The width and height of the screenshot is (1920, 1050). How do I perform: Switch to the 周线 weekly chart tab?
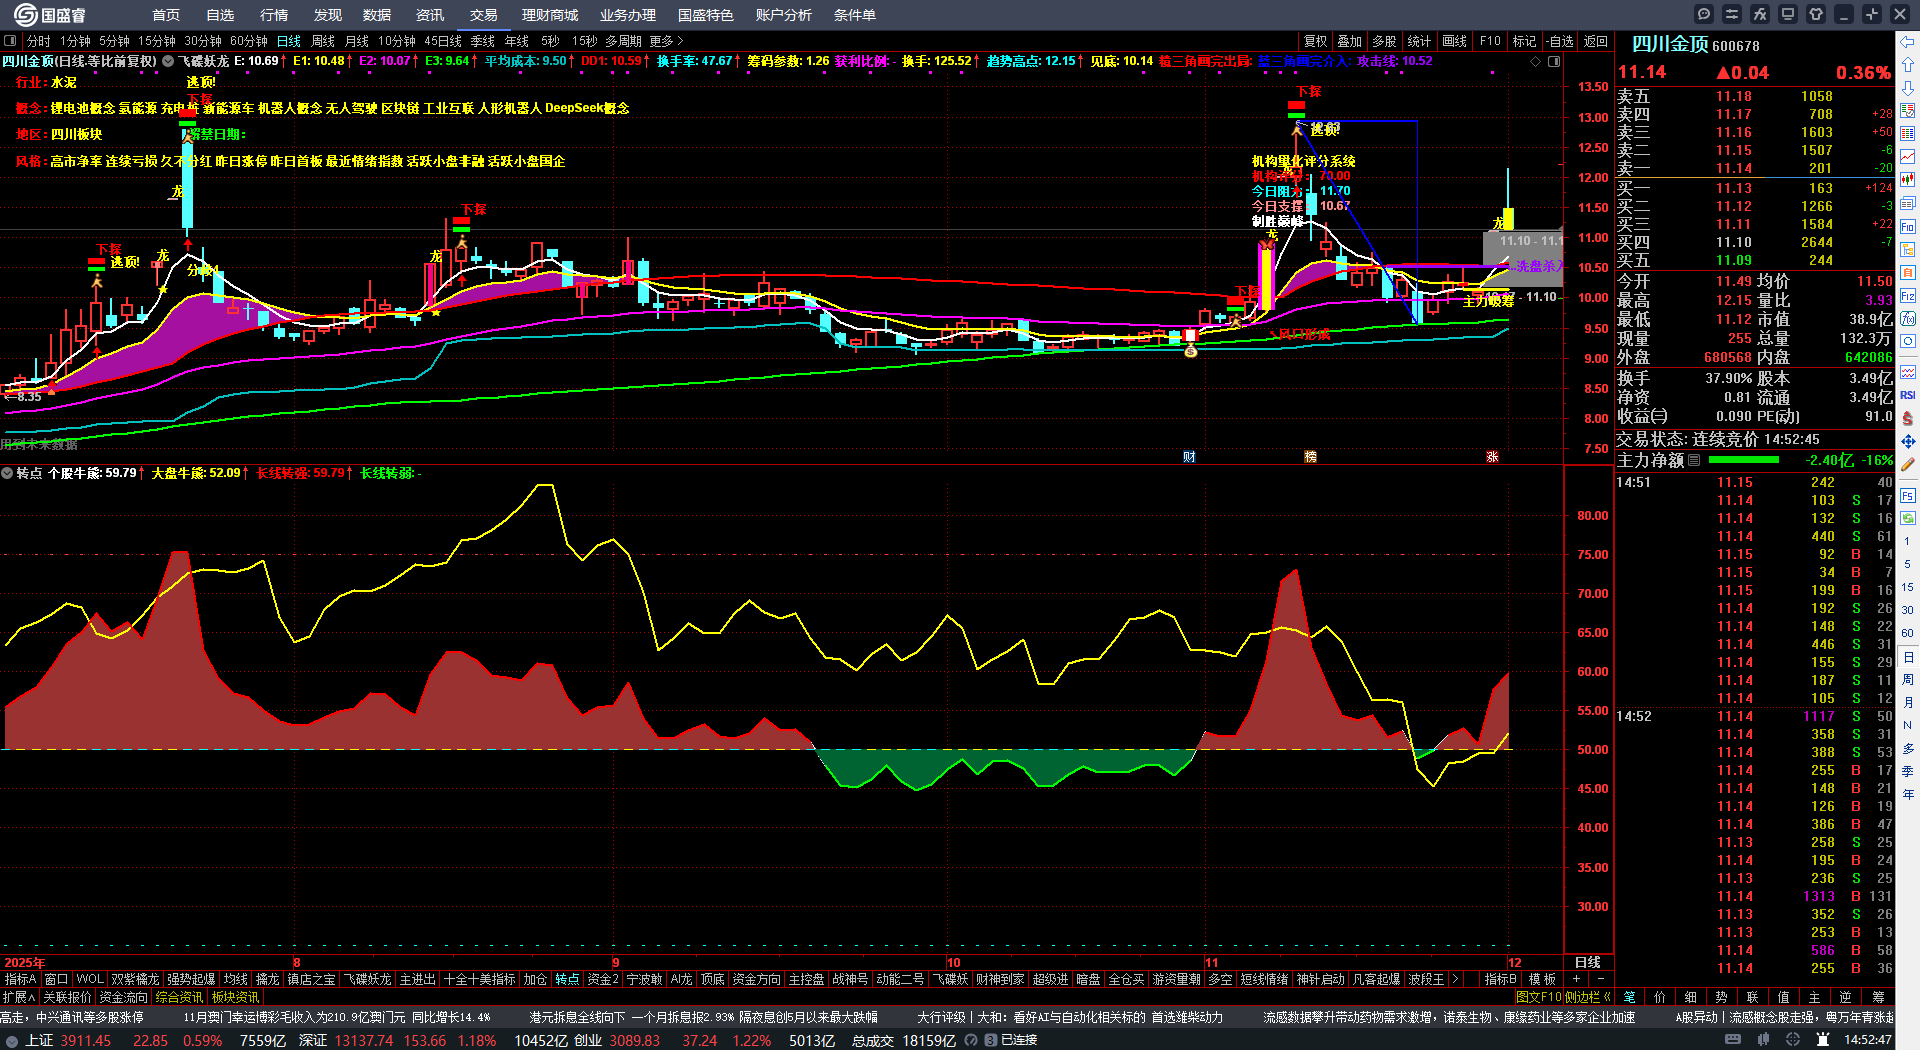click(x=323, y=41)
